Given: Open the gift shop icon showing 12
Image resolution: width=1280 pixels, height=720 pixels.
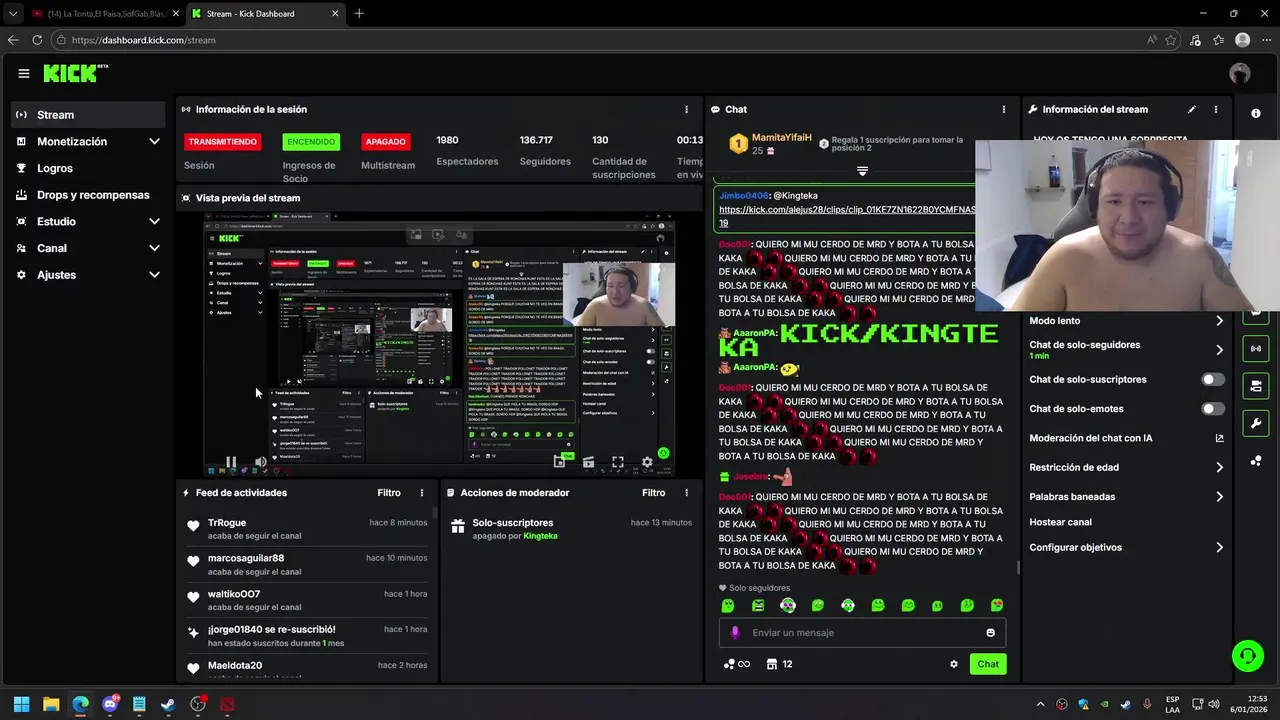Looking at the screenshot, I should click(779, 664).
